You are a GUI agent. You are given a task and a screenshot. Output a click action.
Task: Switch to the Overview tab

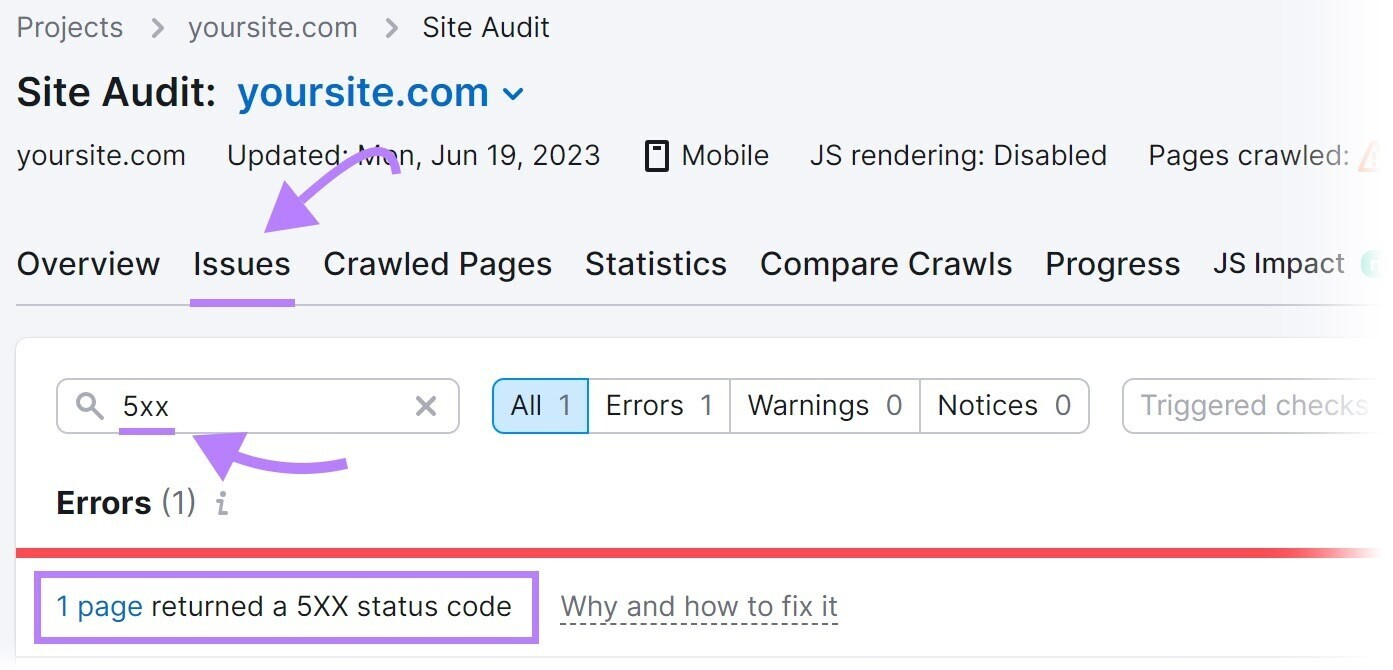88,264
